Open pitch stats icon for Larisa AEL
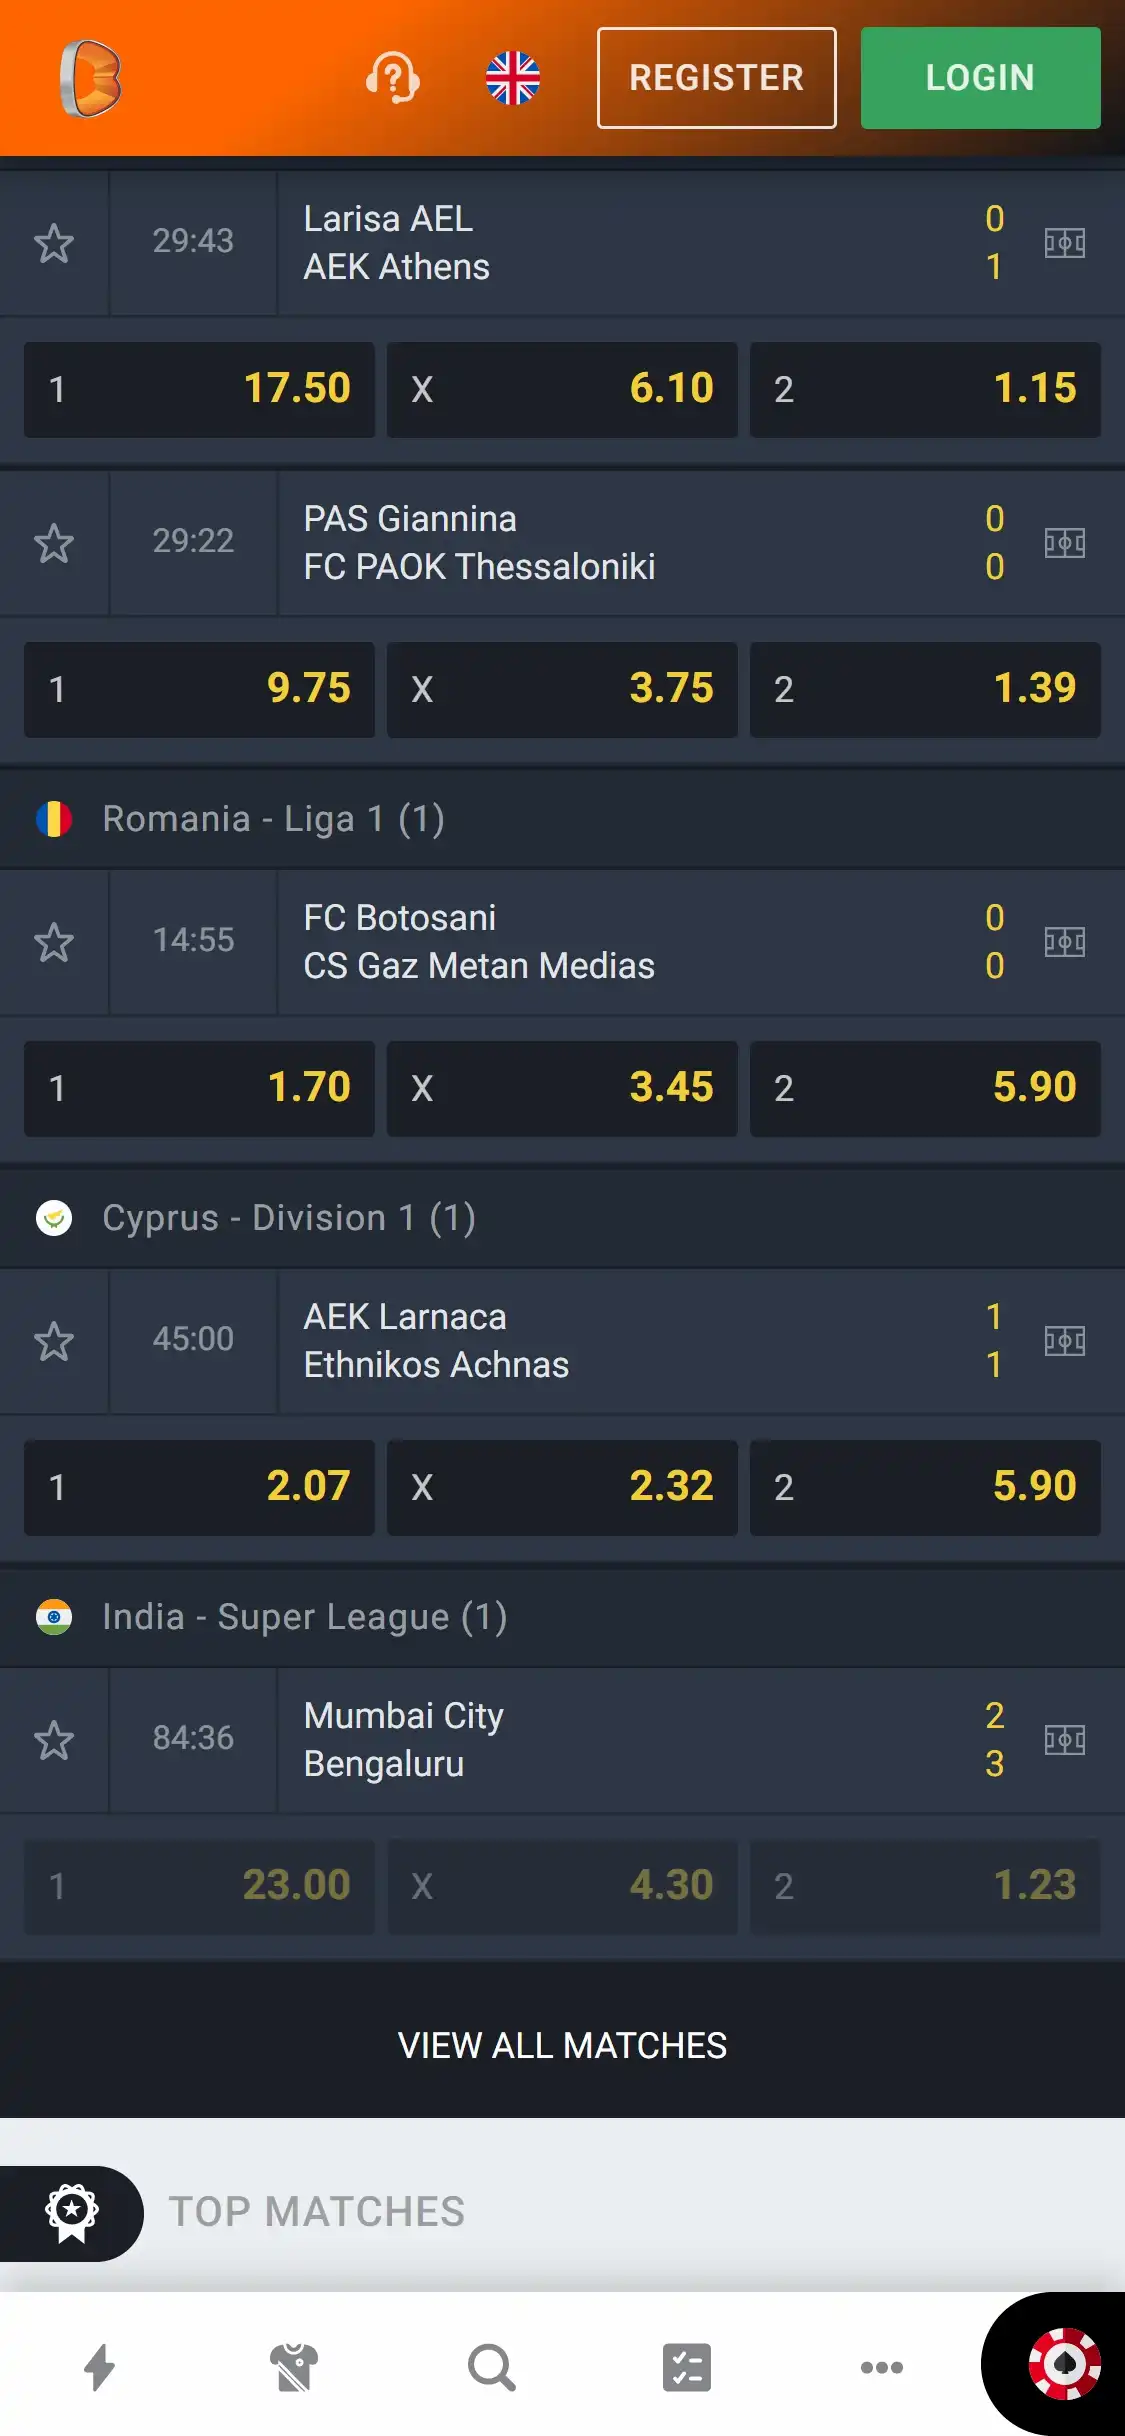The height and width of the screenshot is (2436, 1125). coord(1064,243)
